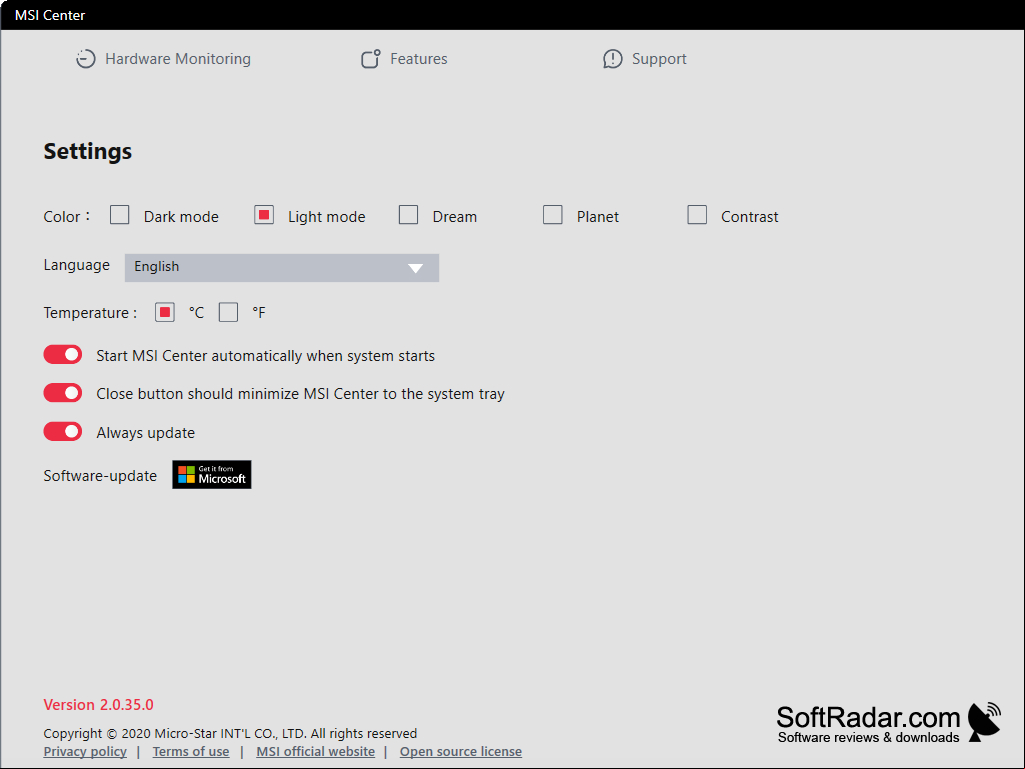Click the Hardware Monitoring clock icon
Viewport: 1025px width, 769px height.
tap(85, 59)
